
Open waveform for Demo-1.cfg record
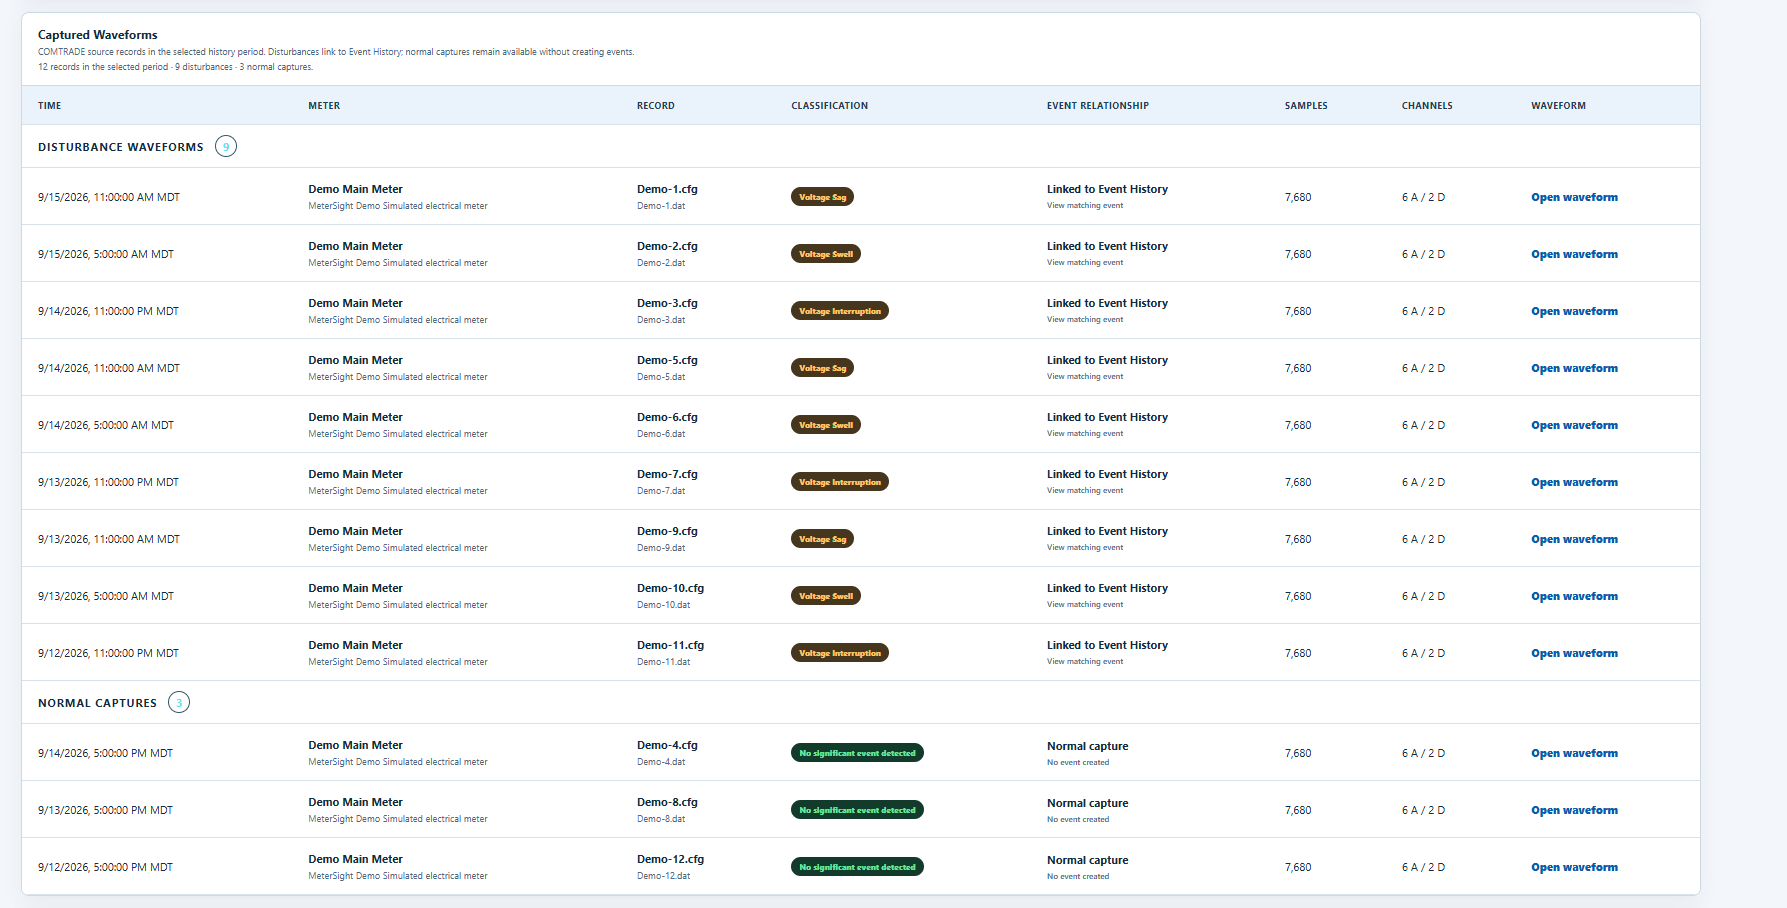pyautogui.click(x=1574, y=197)
